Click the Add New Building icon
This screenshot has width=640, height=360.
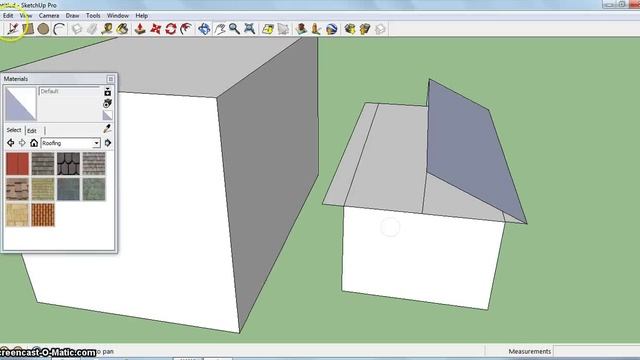[x=301, y=29]
